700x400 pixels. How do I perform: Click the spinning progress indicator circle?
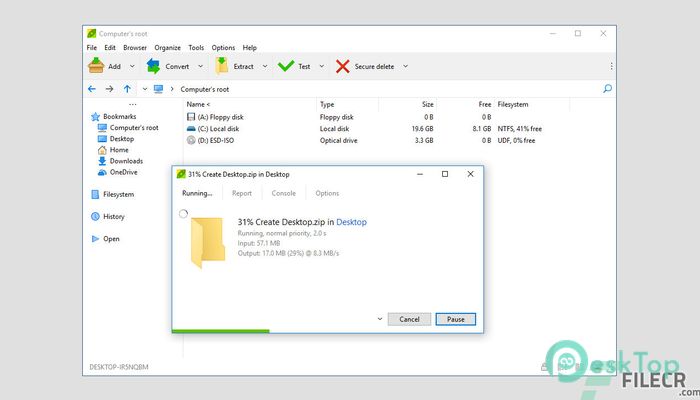click(183, 214)
